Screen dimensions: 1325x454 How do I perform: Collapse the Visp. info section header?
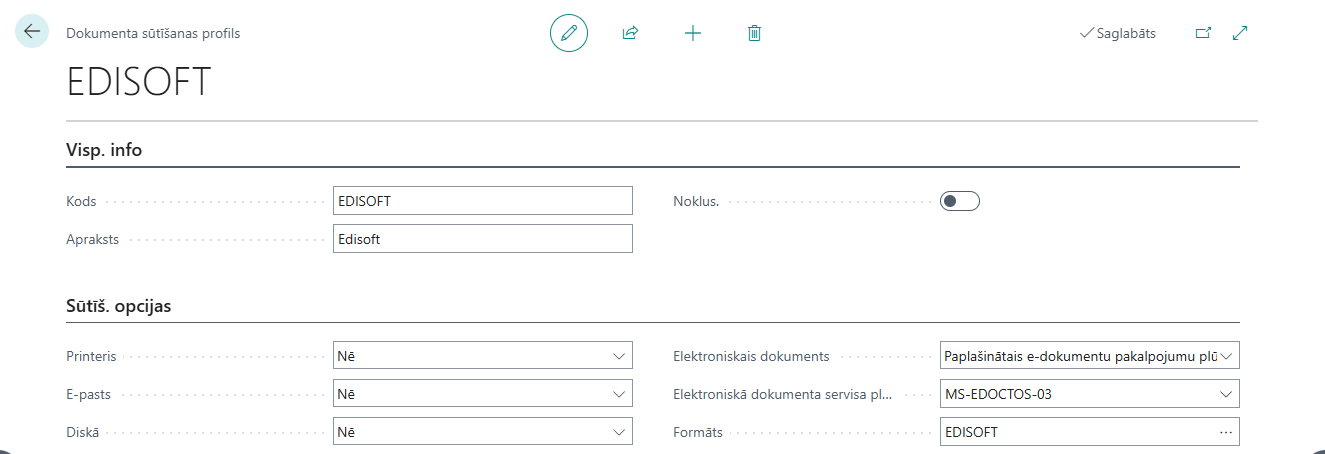104,150
